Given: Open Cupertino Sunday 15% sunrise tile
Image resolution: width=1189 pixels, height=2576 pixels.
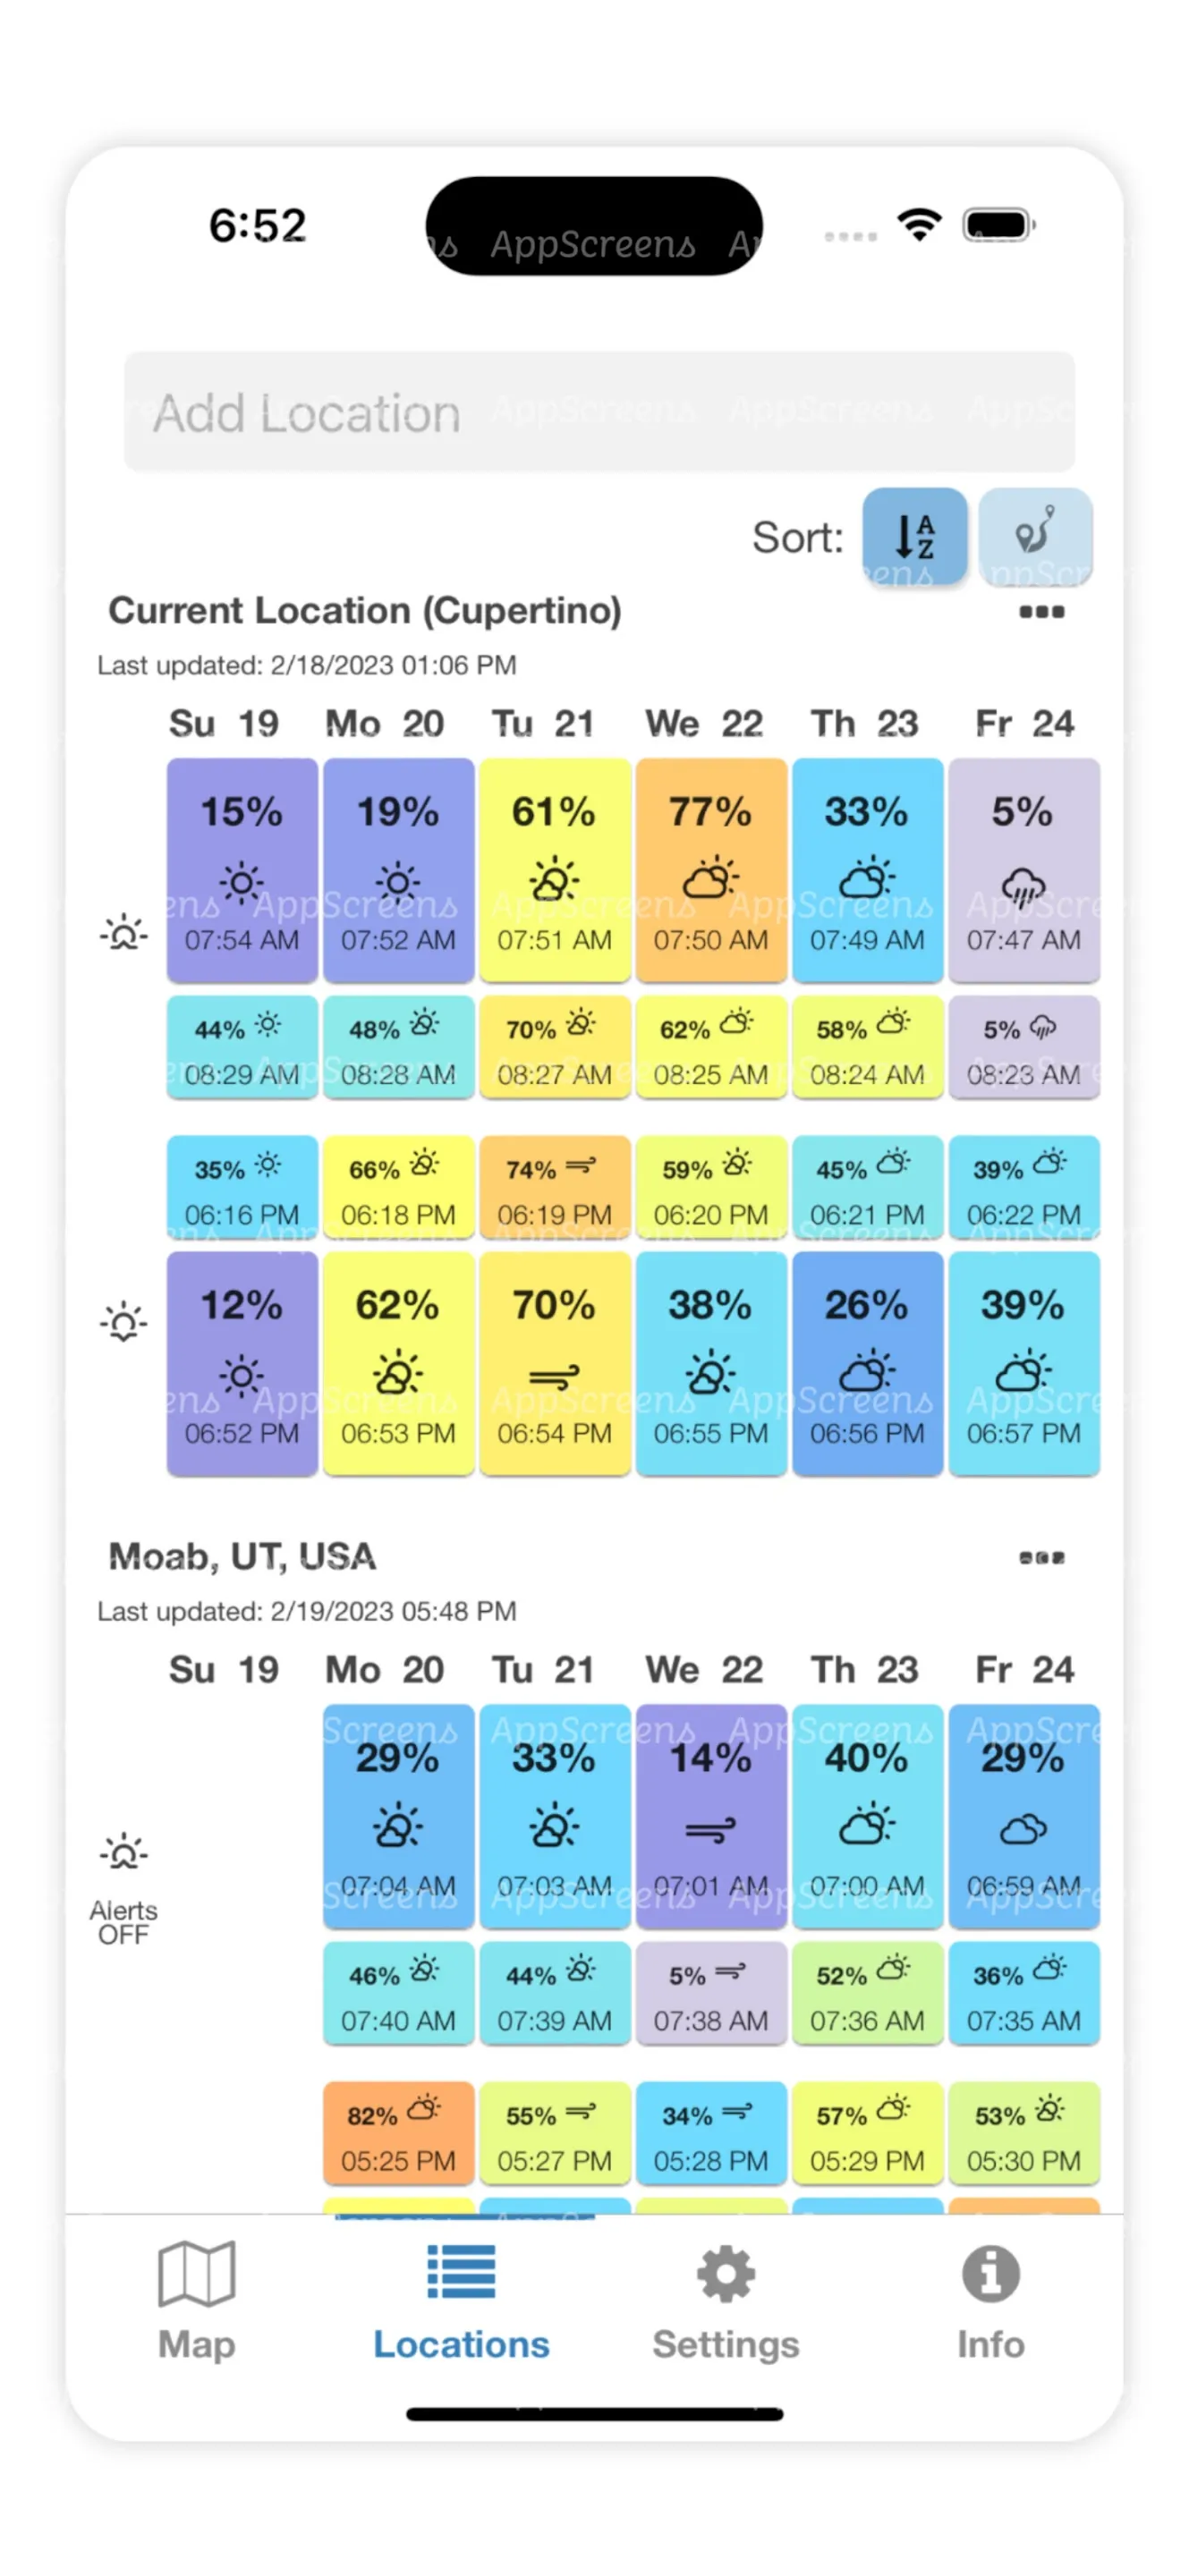Looking at the screenshot, I should click(x=242, y=869).
